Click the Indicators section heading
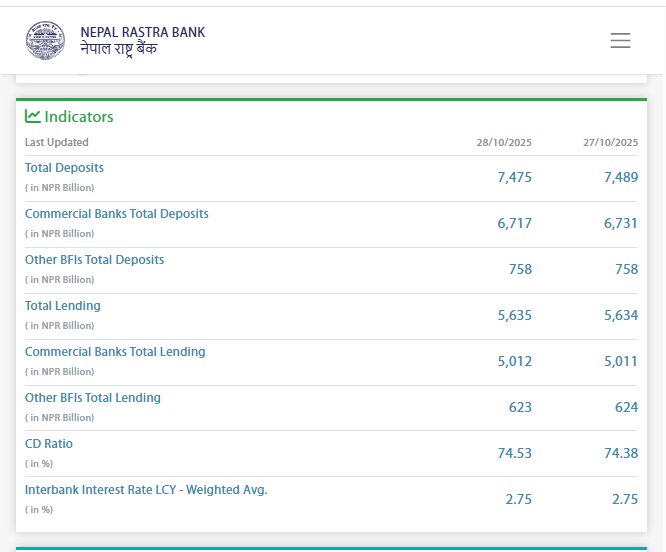 79,117
